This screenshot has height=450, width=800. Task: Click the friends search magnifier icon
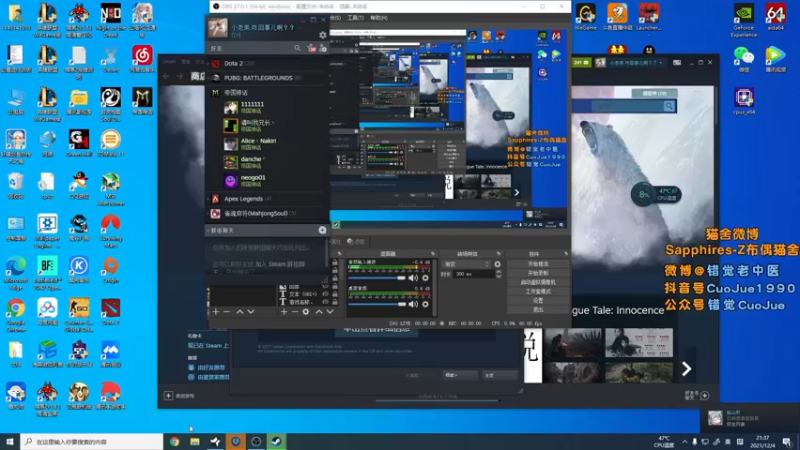point(297,48)
